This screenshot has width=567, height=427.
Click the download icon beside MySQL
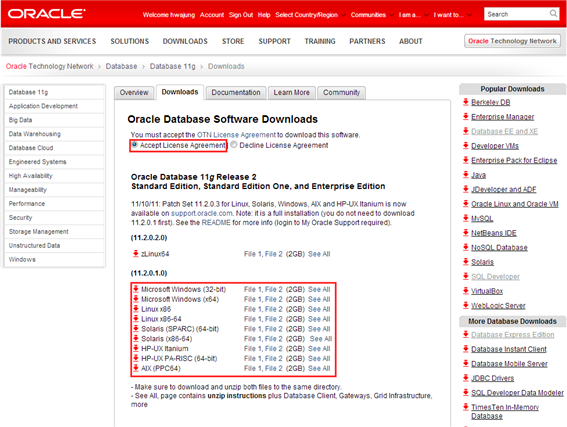[466, 218]
